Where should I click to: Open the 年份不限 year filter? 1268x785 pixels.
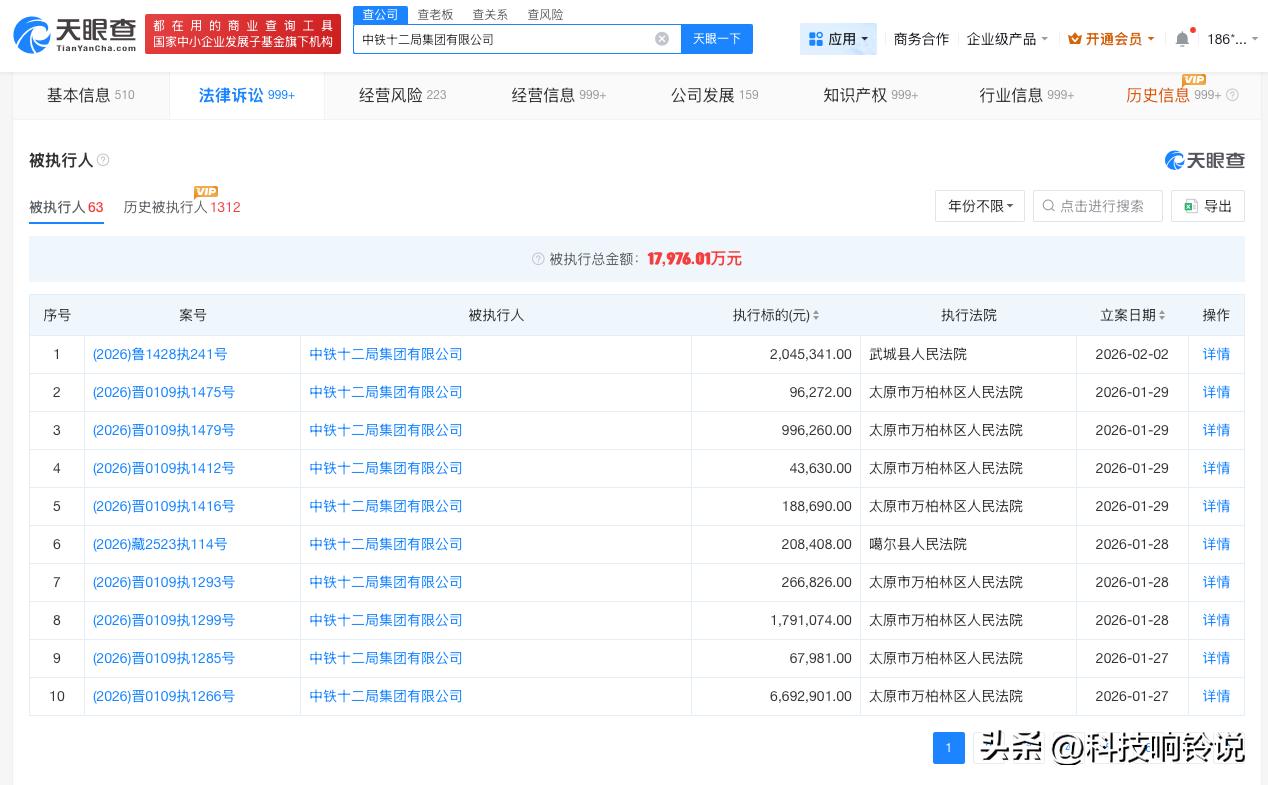click(x=979, y=206)
